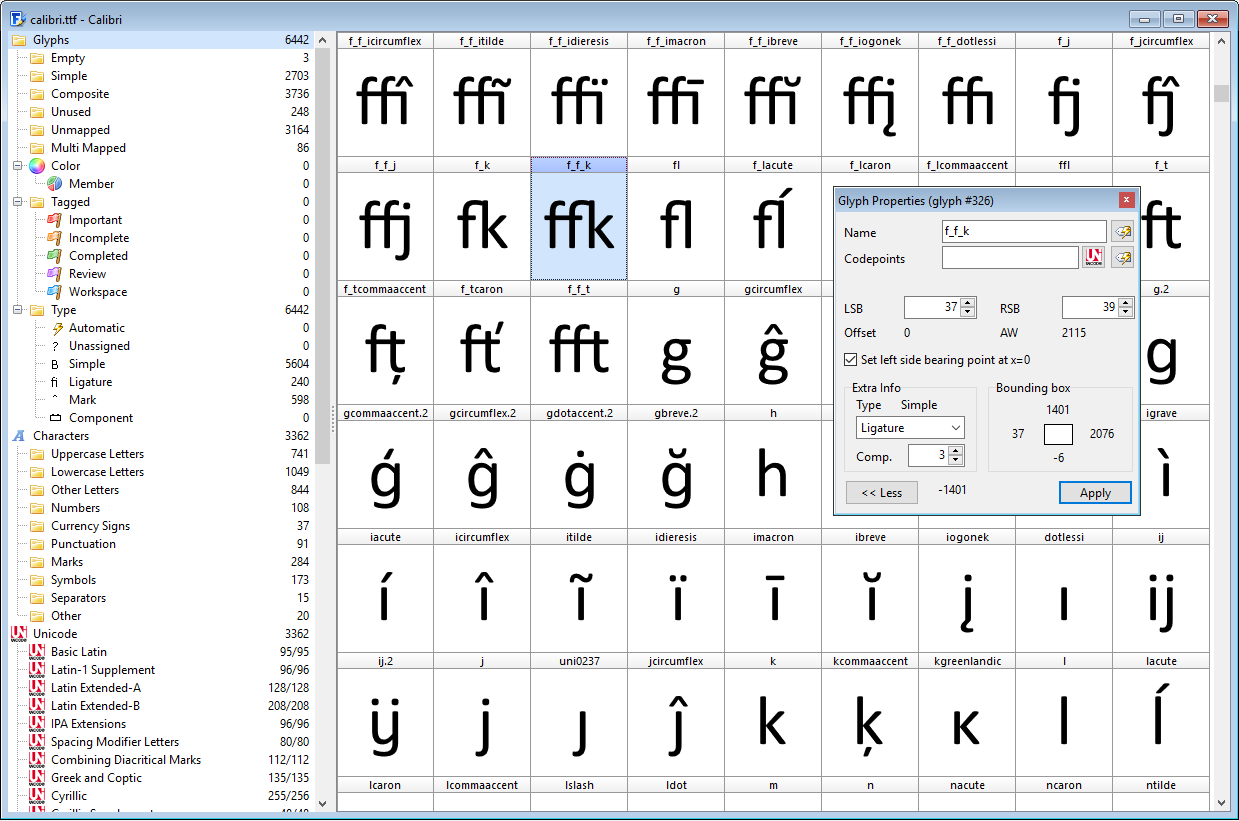The height and width of the screenshot is (821, 1239).
Task: Click the Latin-1 Supplement Unicode icon
Action: pyautogui.click(x=37, y=670)
